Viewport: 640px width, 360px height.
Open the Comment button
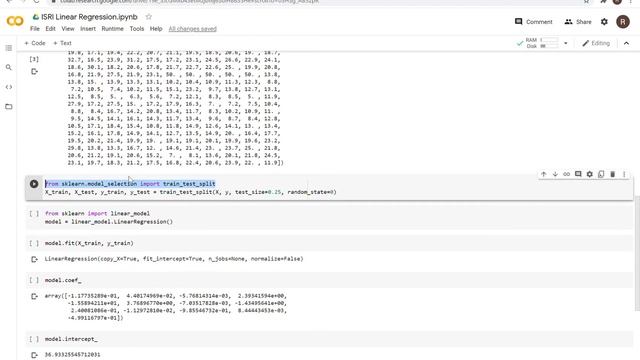[533, 22]
